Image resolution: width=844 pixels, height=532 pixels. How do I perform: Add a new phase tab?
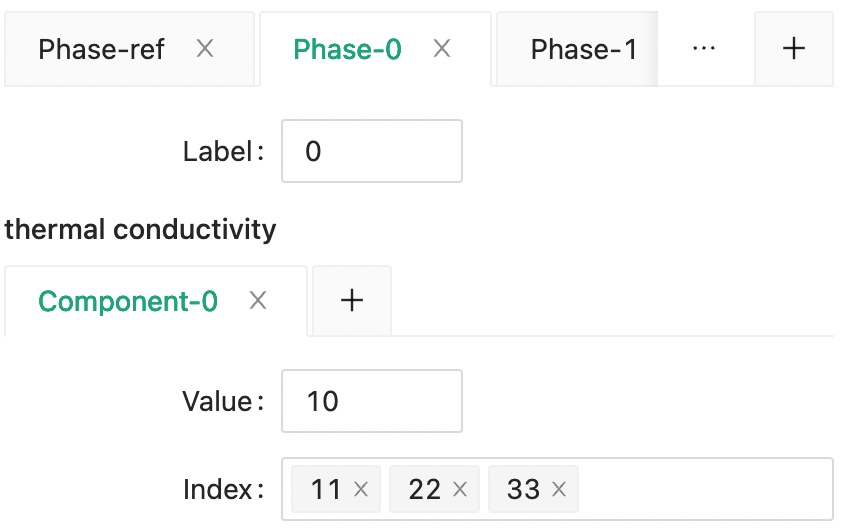click(794, 49)
